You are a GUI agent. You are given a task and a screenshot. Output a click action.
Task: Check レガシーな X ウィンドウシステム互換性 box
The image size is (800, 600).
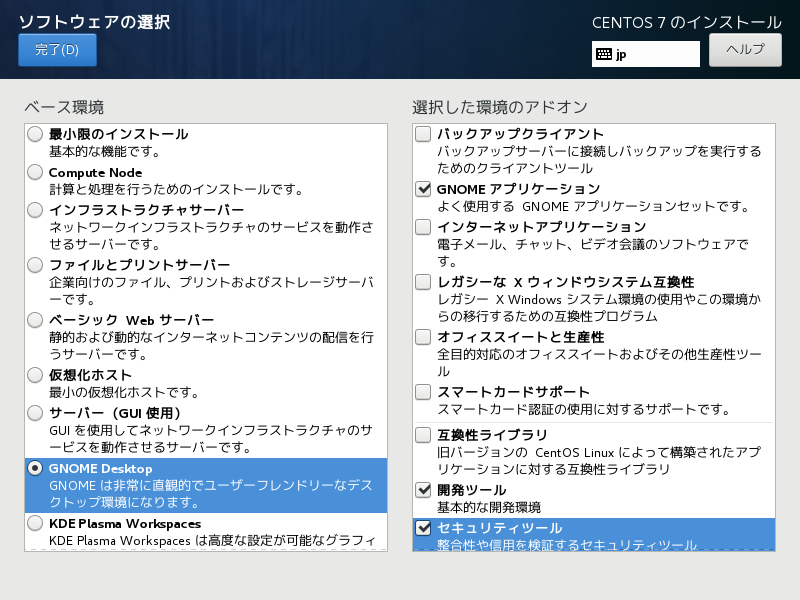tap(423, 282)
